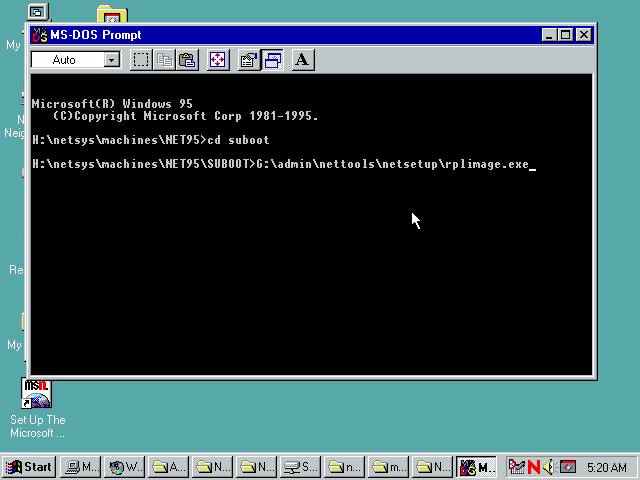Click the rplimage.exe command text
The image size is (640, 480).
392,164
